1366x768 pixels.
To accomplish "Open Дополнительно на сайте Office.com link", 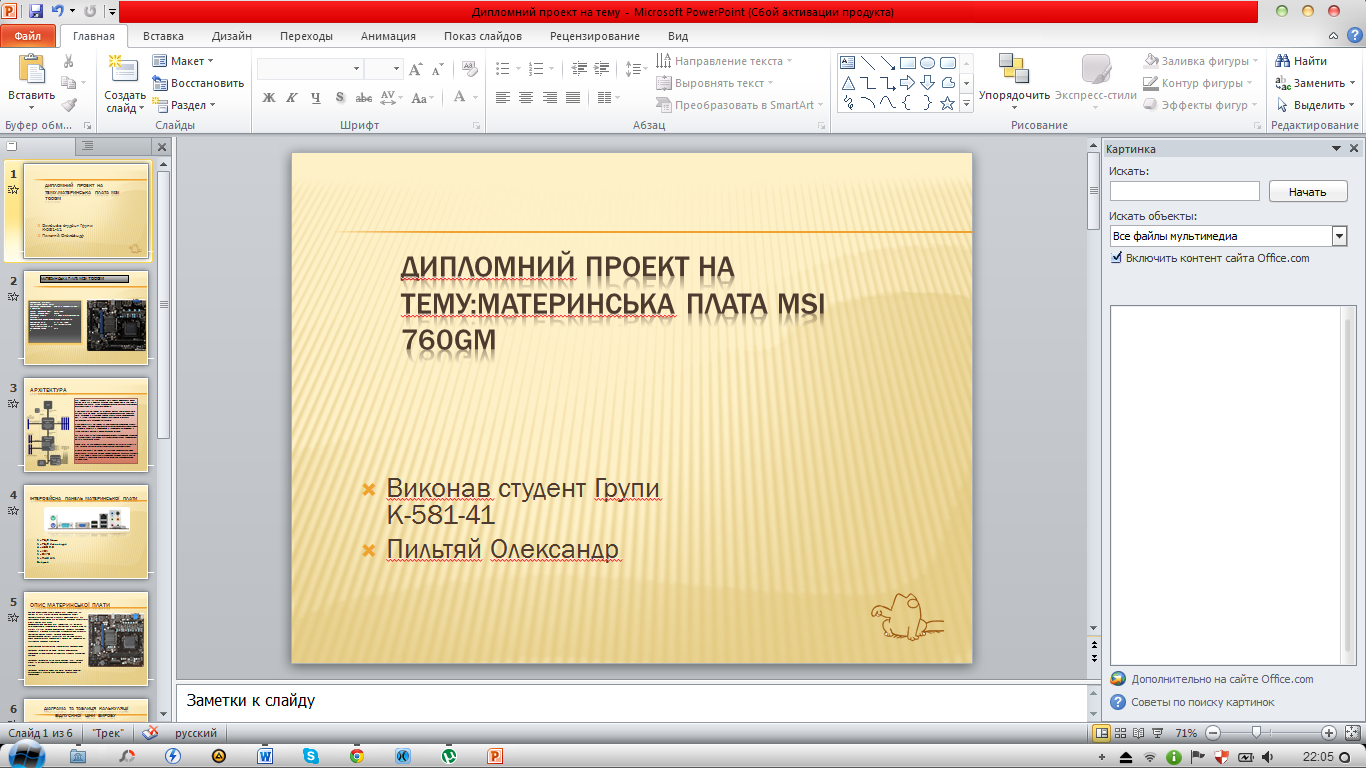I will (x=1222, y=679).
